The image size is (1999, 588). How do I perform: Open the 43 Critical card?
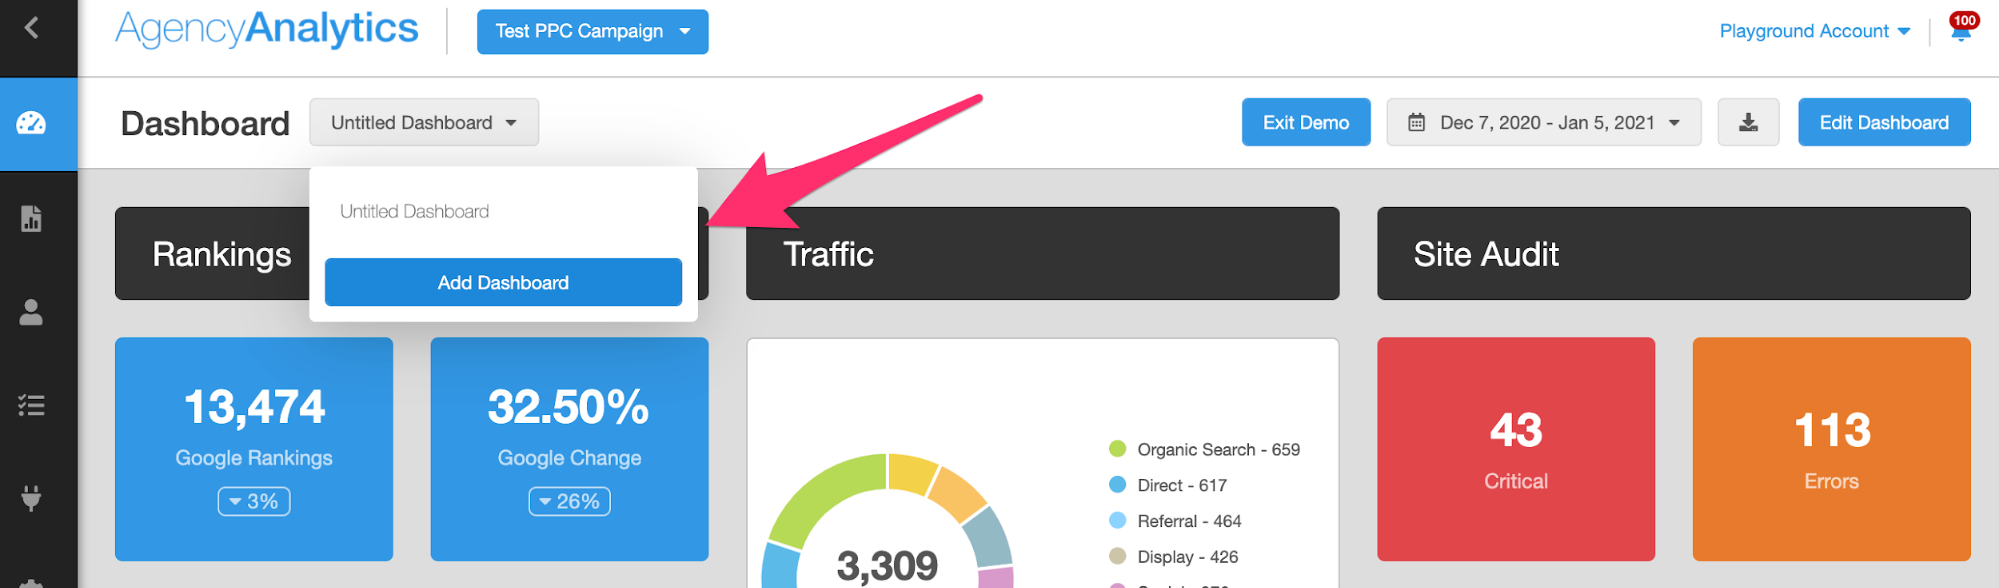(1516, 449)
